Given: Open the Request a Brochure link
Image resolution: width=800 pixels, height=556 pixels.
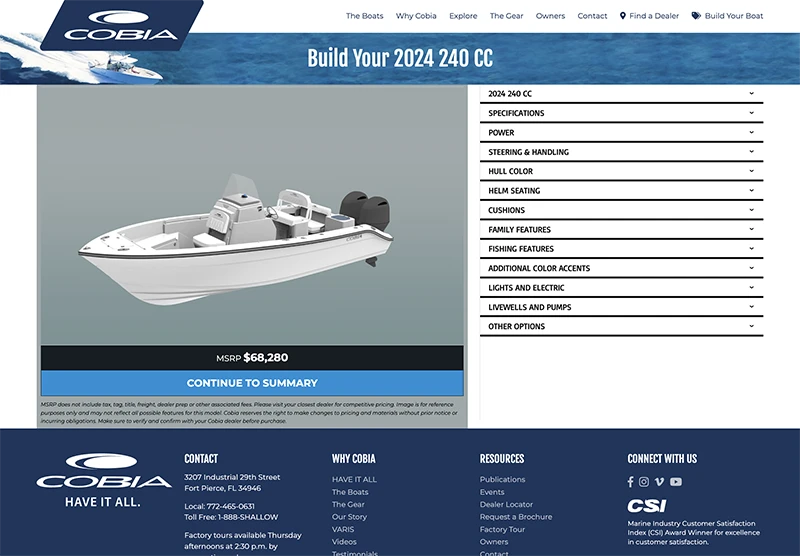Looking at the screenshot, I should 516,517.
